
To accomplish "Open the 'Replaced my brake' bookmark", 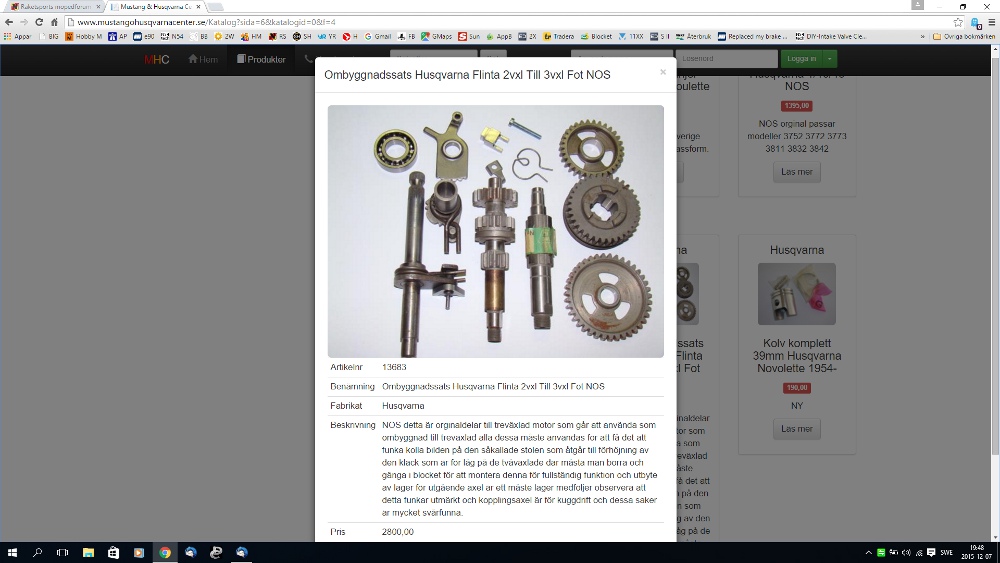I will [x=753, y=36].
